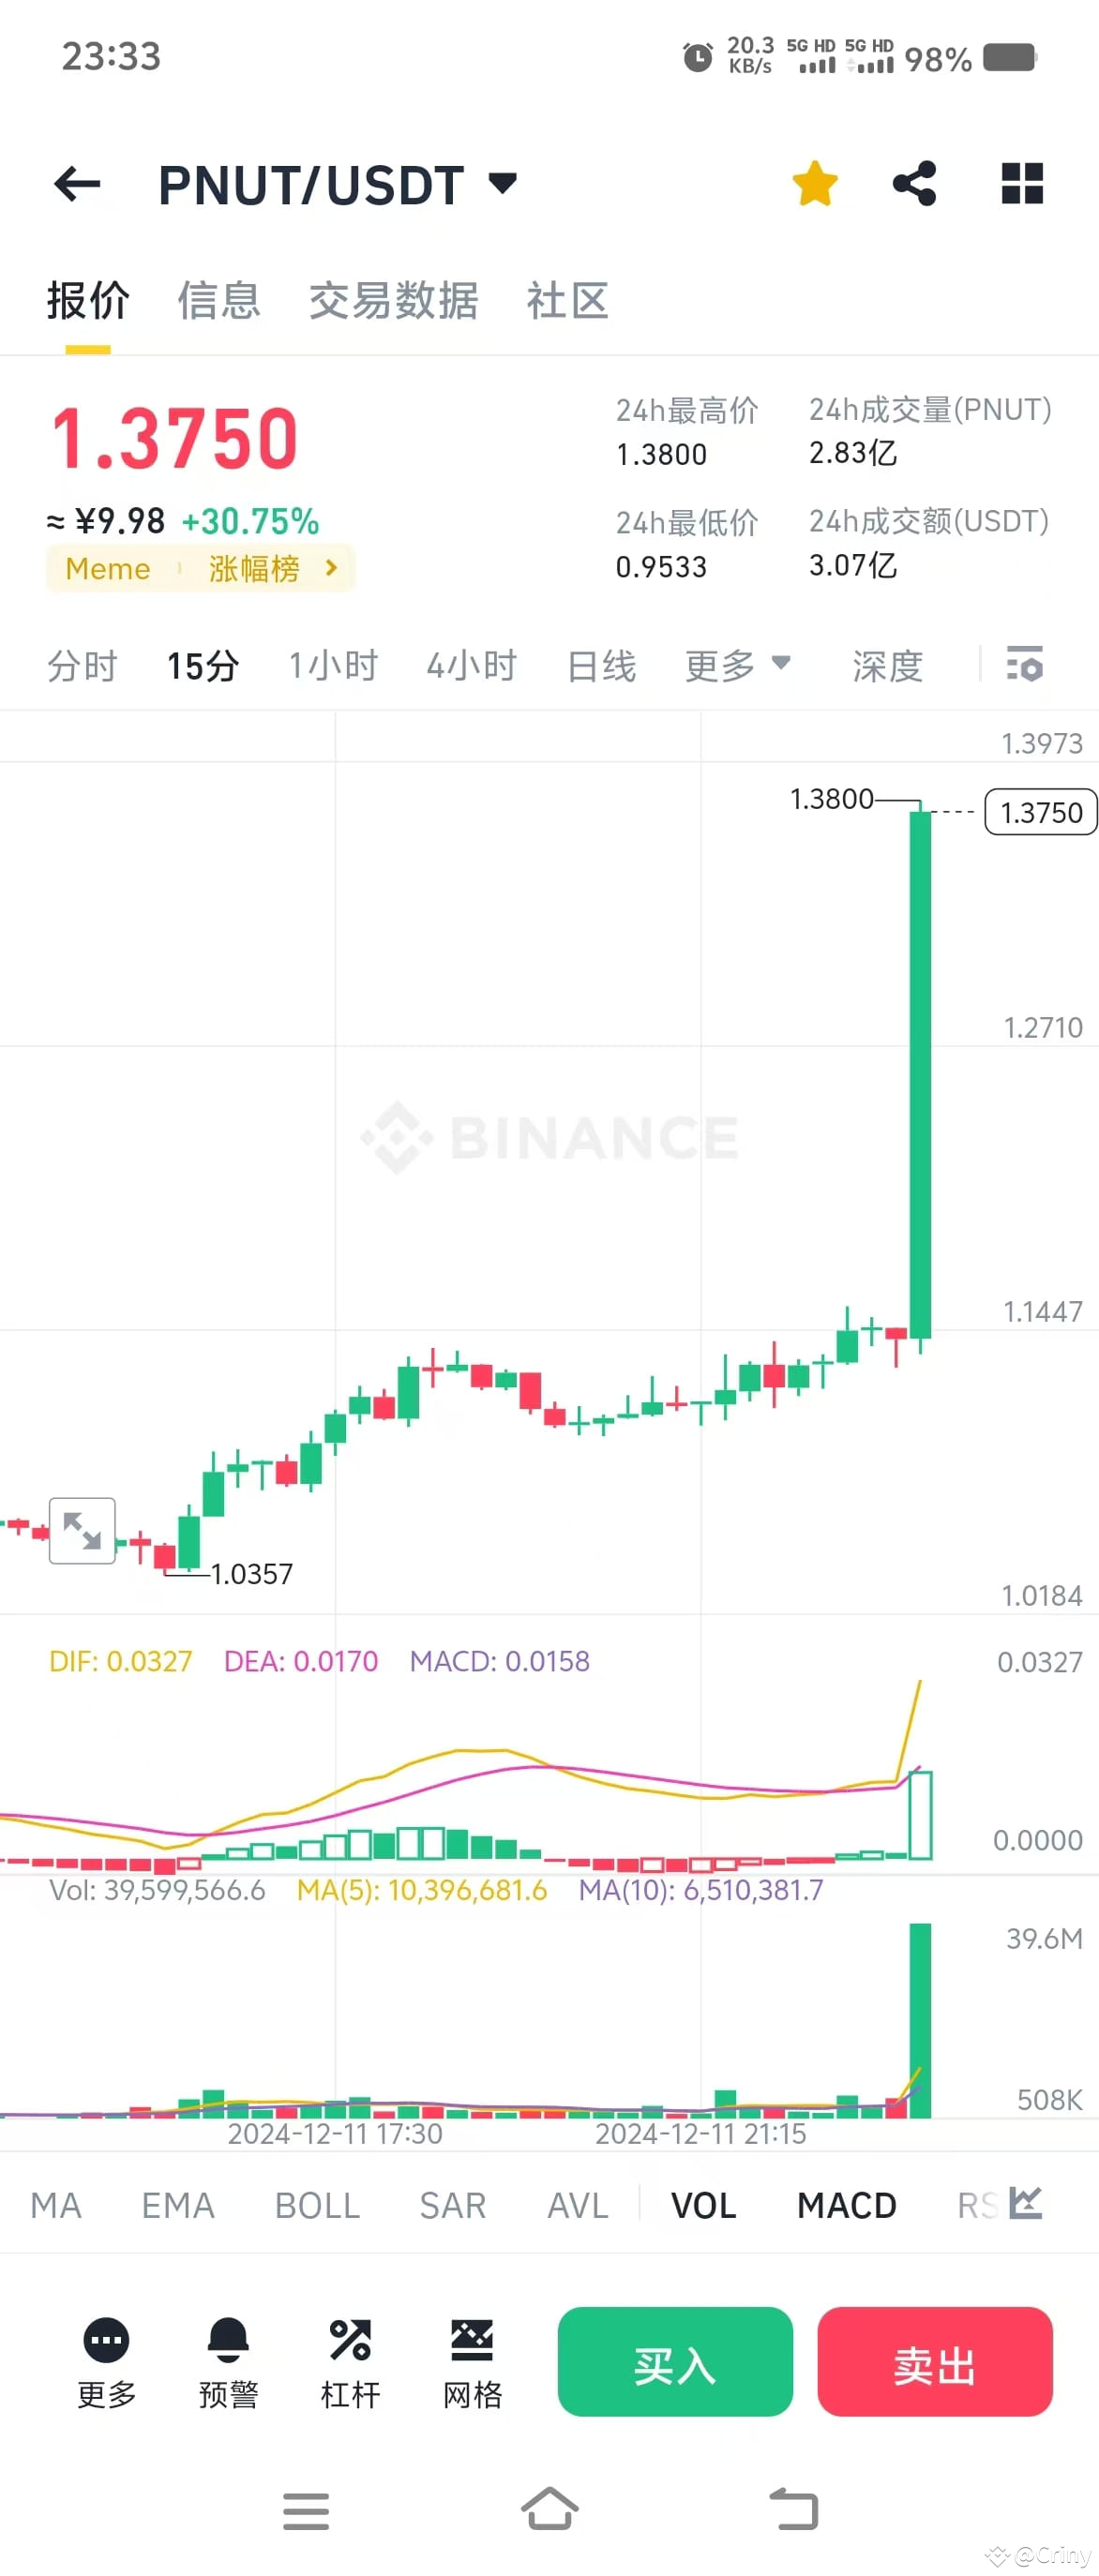Open the share icon
This screenshot has height=2576, width=1099.
[915, 184]
